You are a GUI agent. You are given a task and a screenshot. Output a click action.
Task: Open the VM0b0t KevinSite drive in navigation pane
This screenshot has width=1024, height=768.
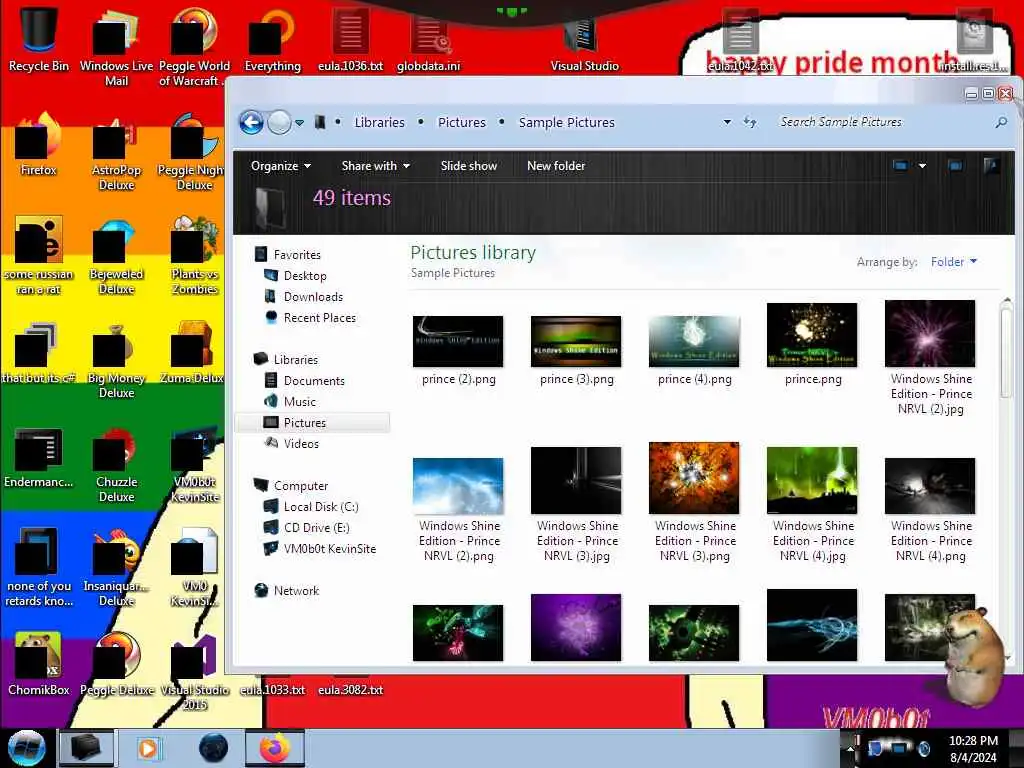point(320,549)
